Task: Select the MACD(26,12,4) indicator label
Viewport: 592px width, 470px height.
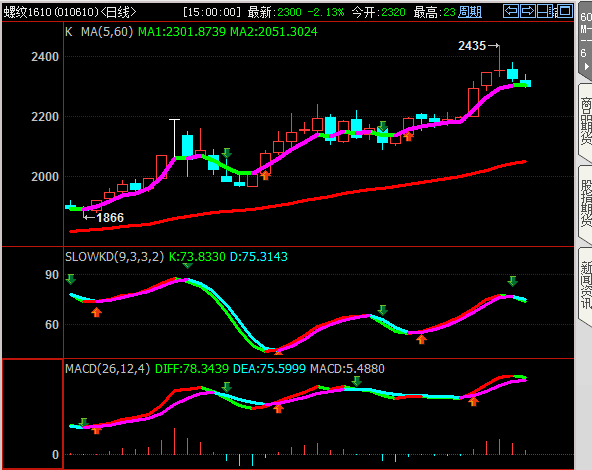Action: pyautogui.click(x=108, y=368)
